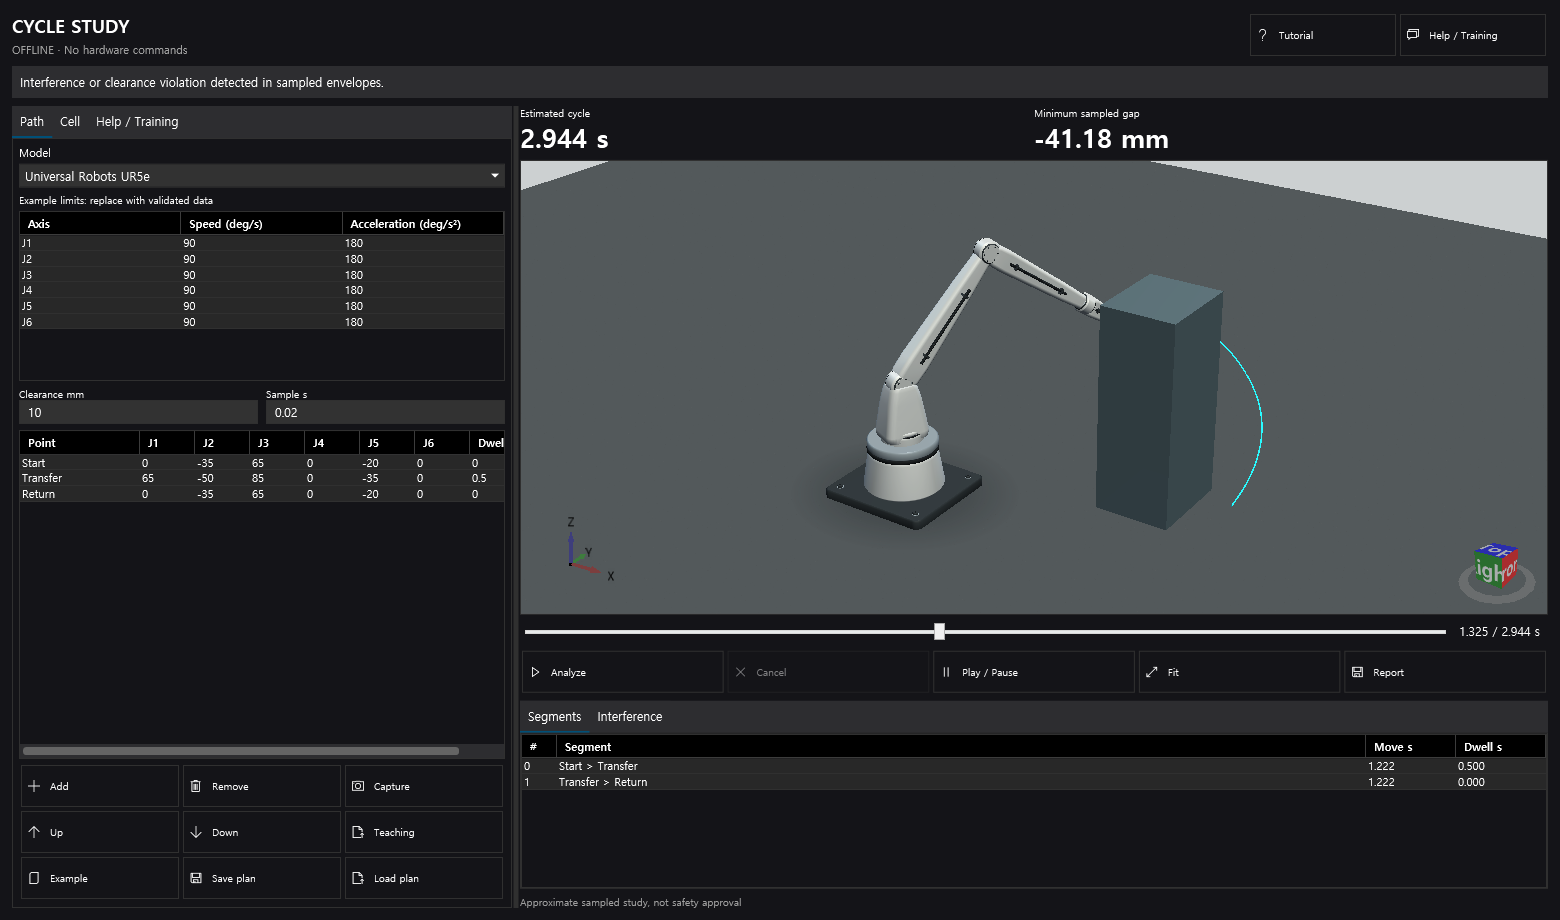Click the timeline playback slider handle
Viewport: 1560px width, 920px height.
pos(939,632)
